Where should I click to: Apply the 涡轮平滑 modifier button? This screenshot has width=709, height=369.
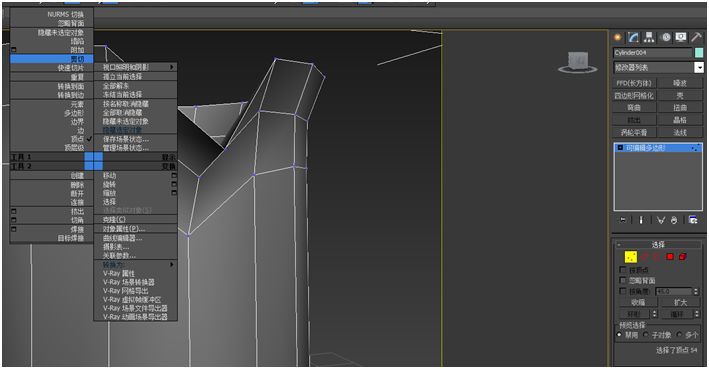(634, 132)
